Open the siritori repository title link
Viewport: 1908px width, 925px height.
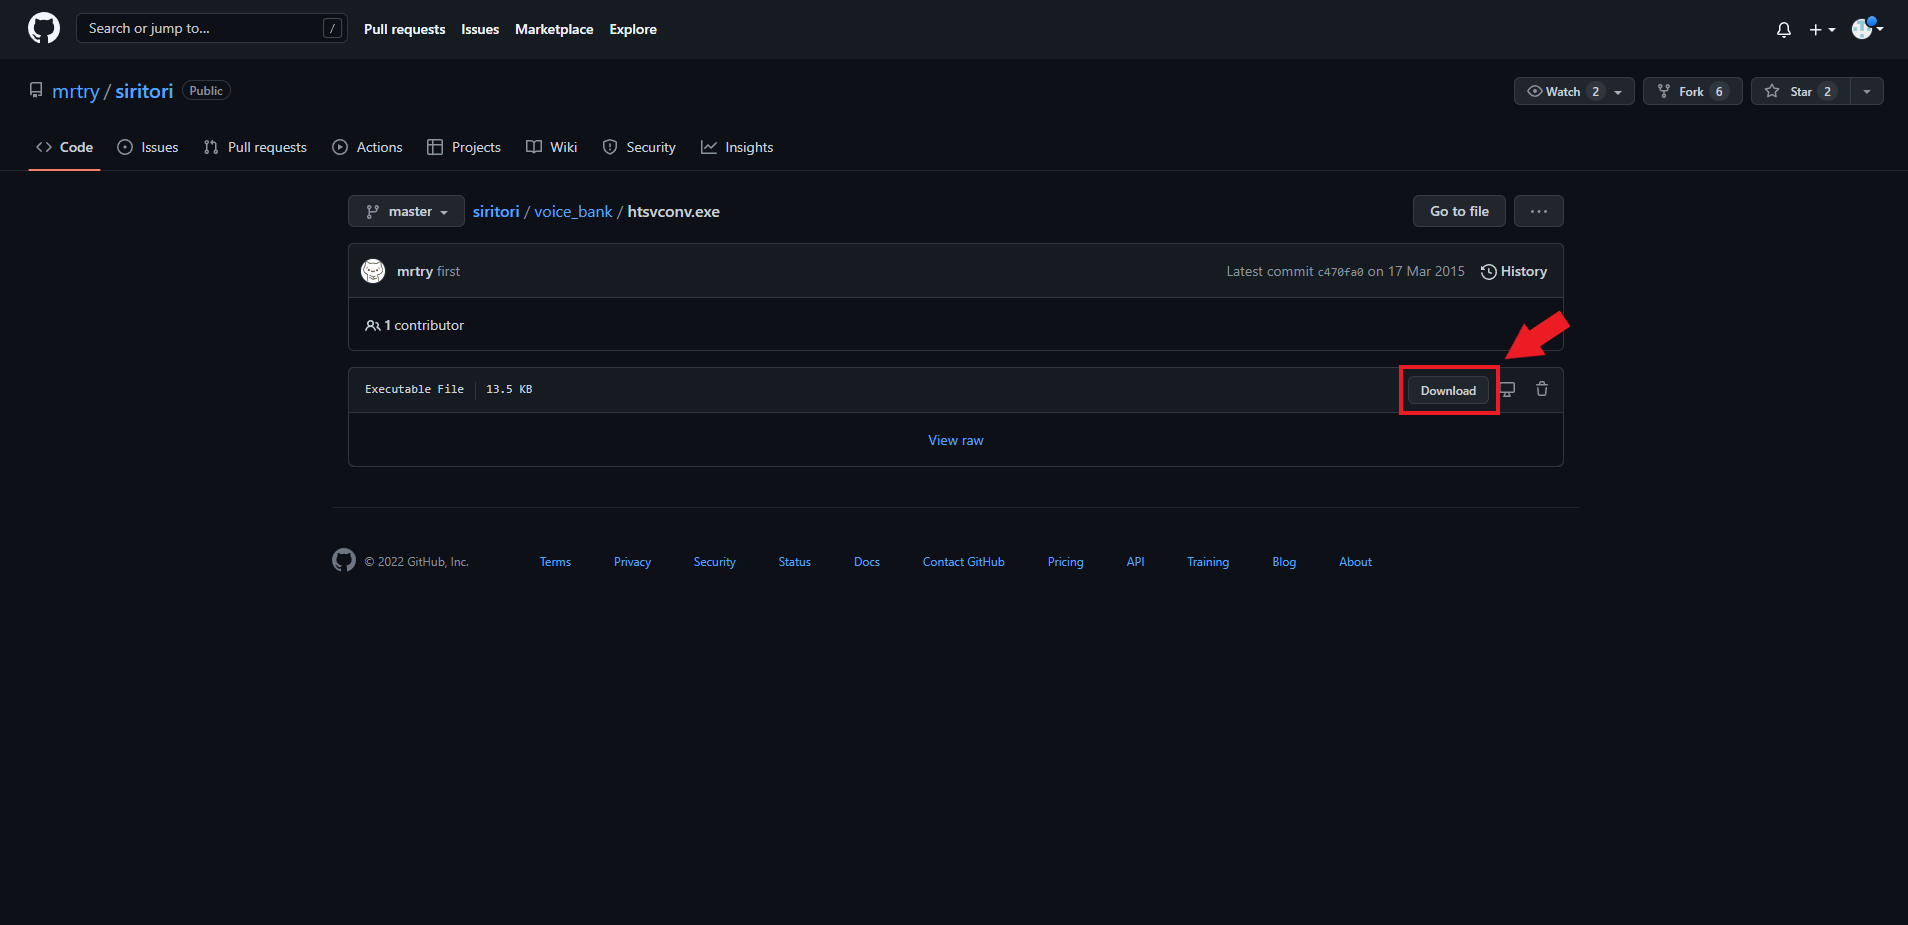(144, 91)
